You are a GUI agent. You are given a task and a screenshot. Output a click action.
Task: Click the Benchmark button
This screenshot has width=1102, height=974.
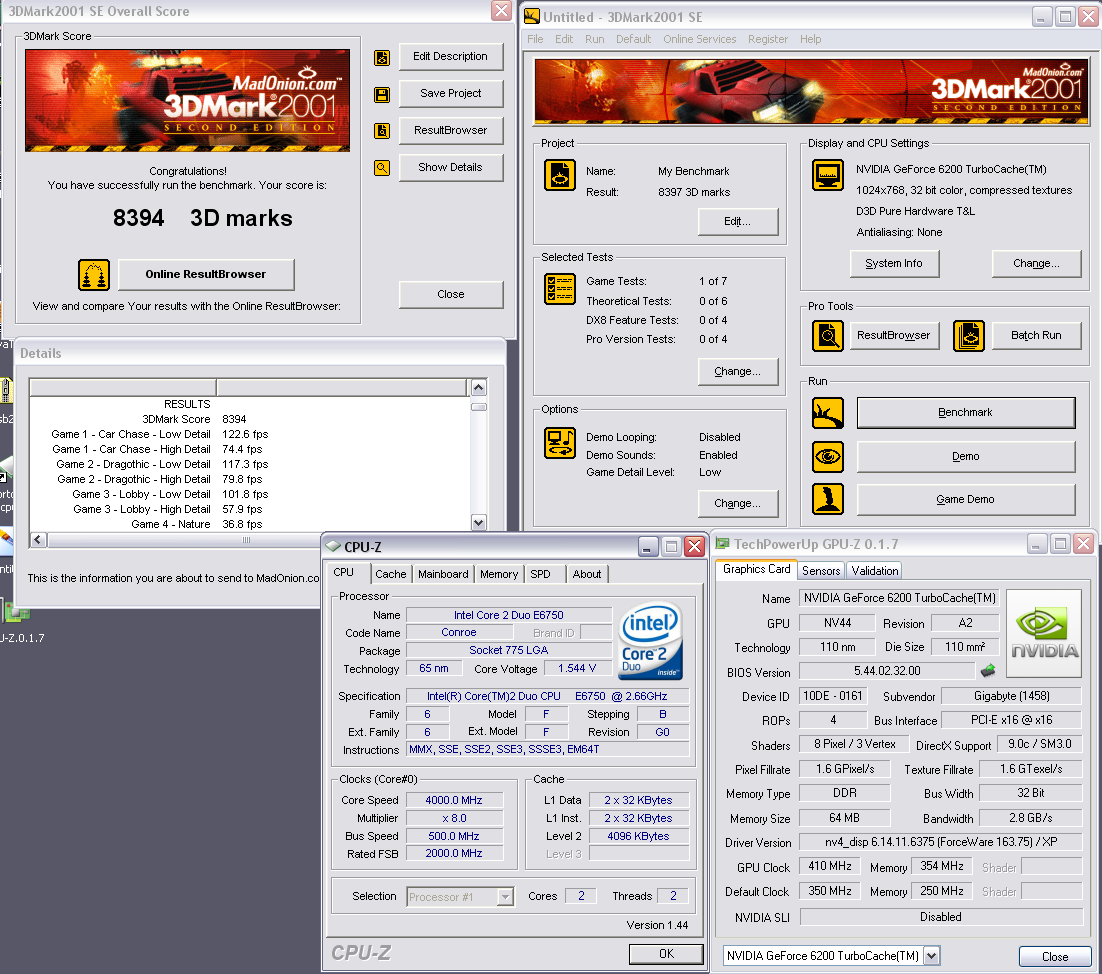pyautogui.click(x=966, y=413)
